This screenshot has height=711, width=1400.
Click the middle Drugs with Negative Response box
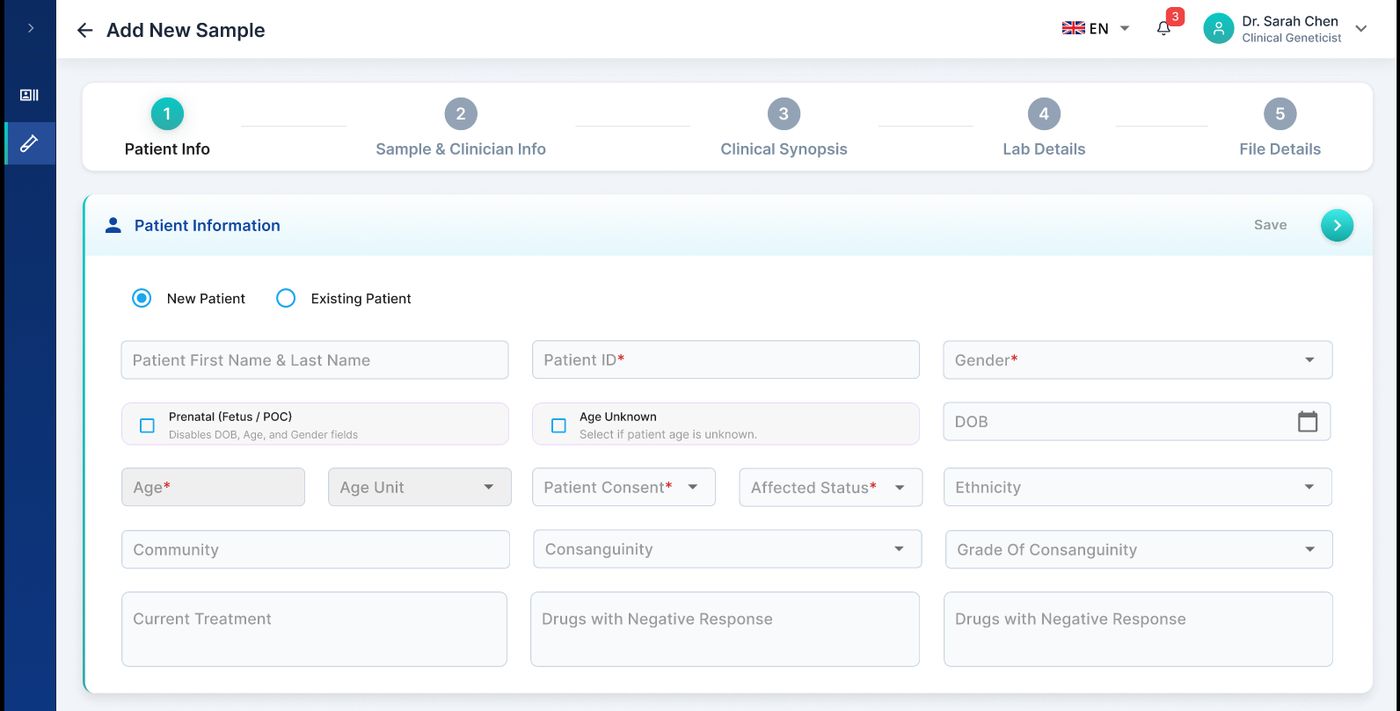coord(725,629)
